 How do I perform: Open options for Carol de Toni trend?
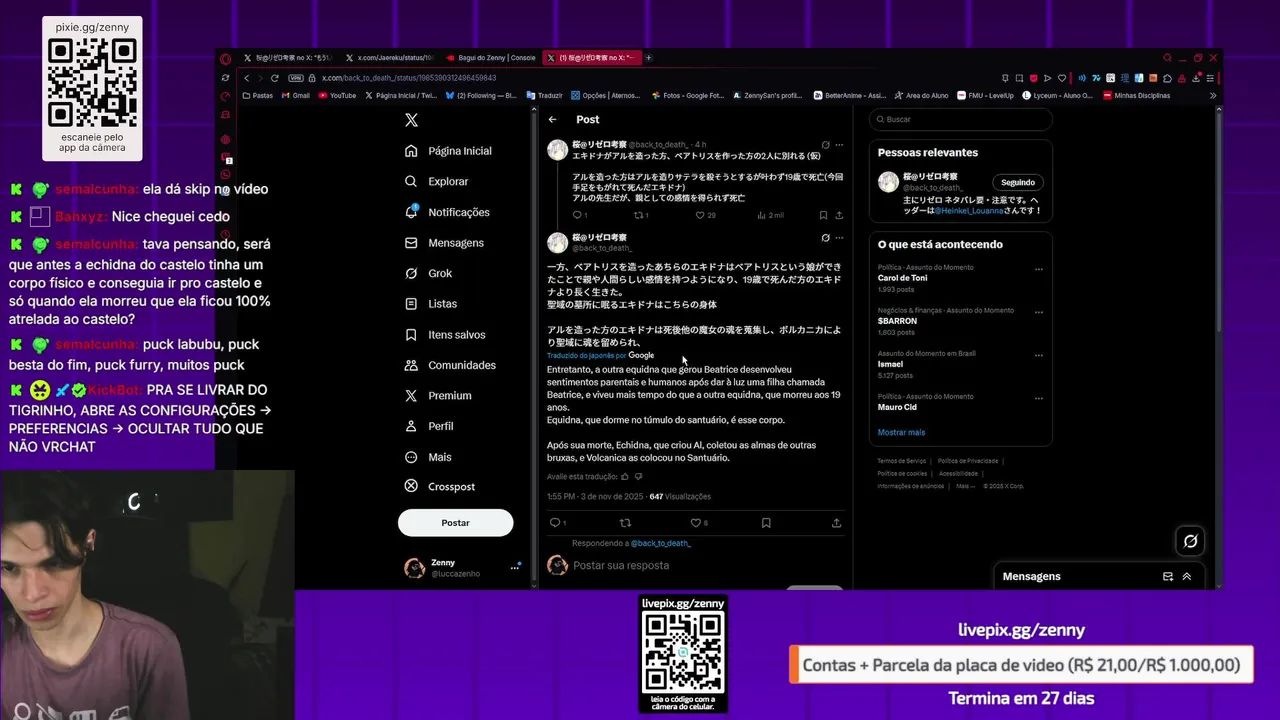pyautogui.click(x=1039, y=269)
